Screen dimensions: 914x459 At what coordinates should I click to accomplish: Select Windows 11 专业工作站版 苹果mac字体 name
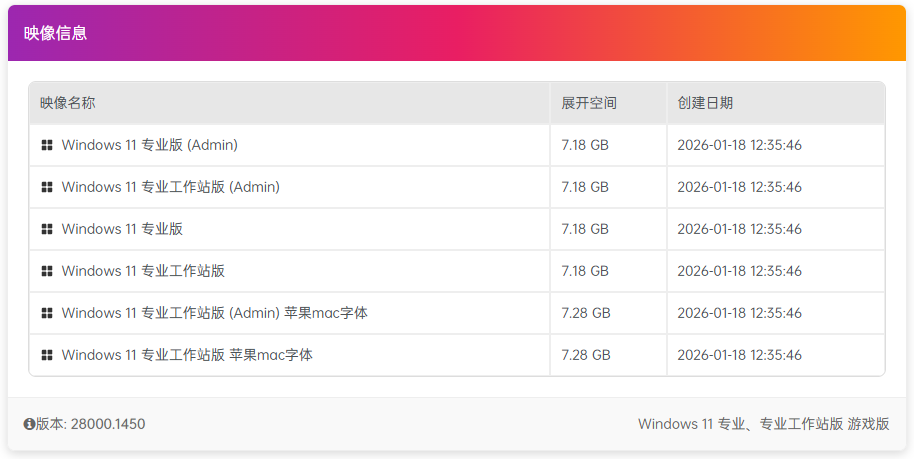click(187, 355)
